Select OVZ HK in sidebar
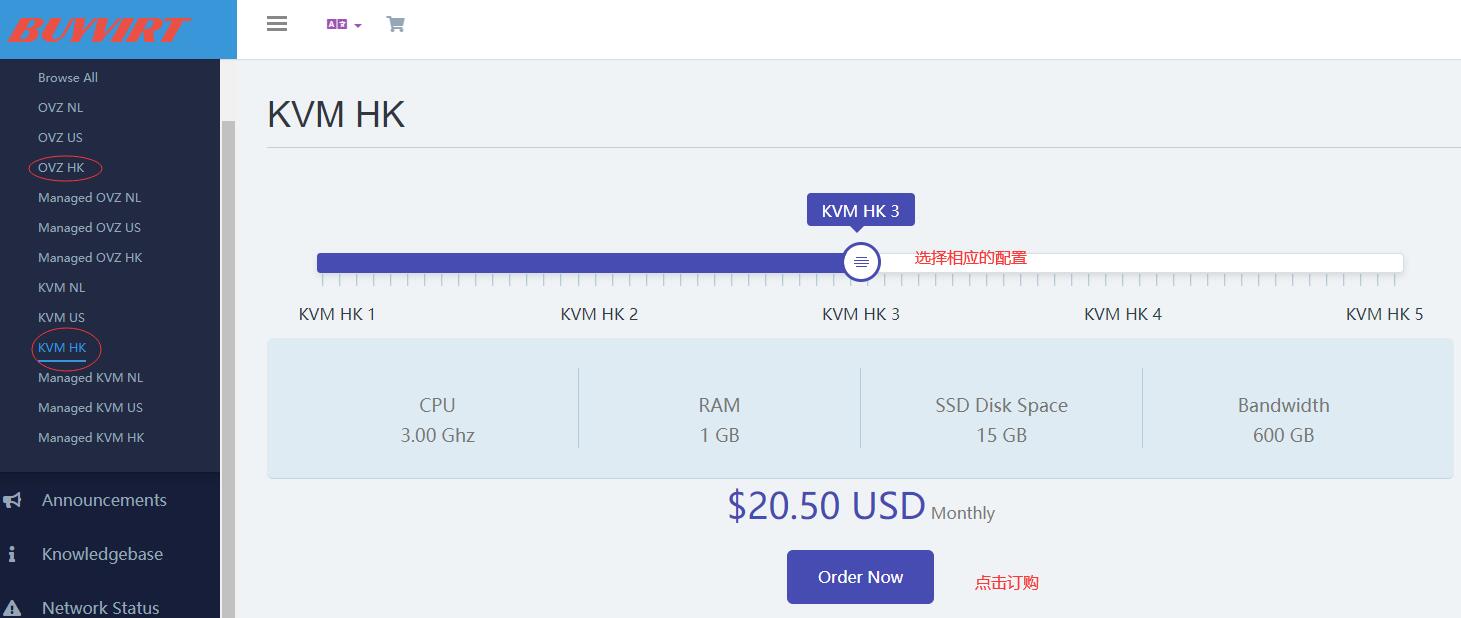 (61, 167)
